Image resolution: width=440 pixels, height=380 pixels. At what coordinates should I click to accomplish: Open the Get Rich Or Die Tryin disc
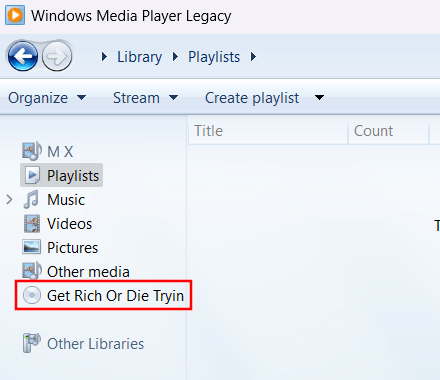[x=115, y=296]
